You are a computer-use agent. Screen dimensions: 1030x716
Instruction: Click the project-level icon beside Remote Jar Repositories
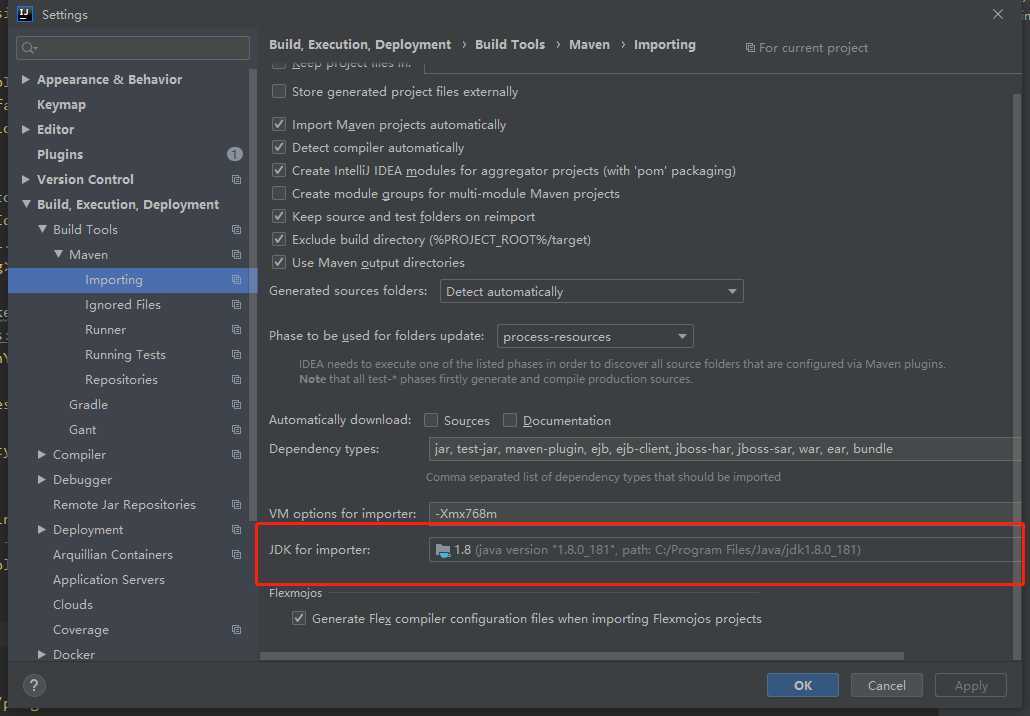(x=236, y=504)
